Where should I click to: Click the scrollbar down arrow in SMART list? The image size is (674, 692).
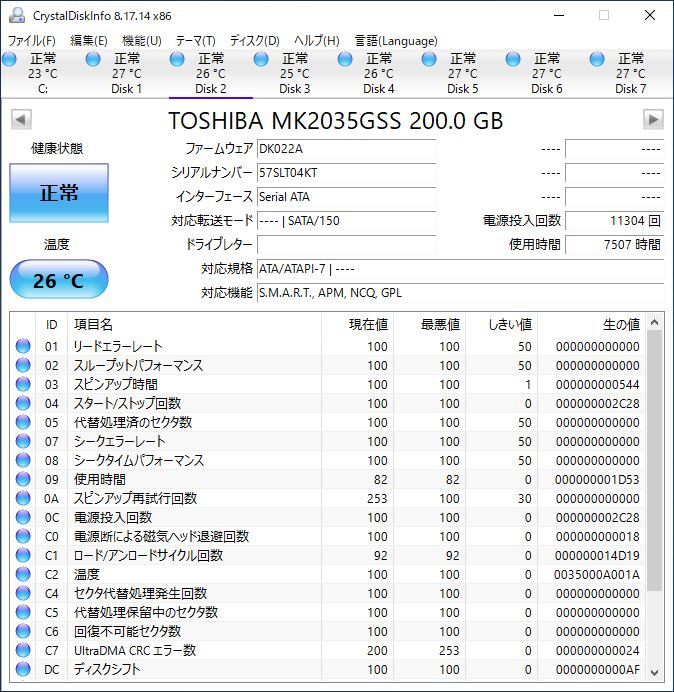[655, 673]
